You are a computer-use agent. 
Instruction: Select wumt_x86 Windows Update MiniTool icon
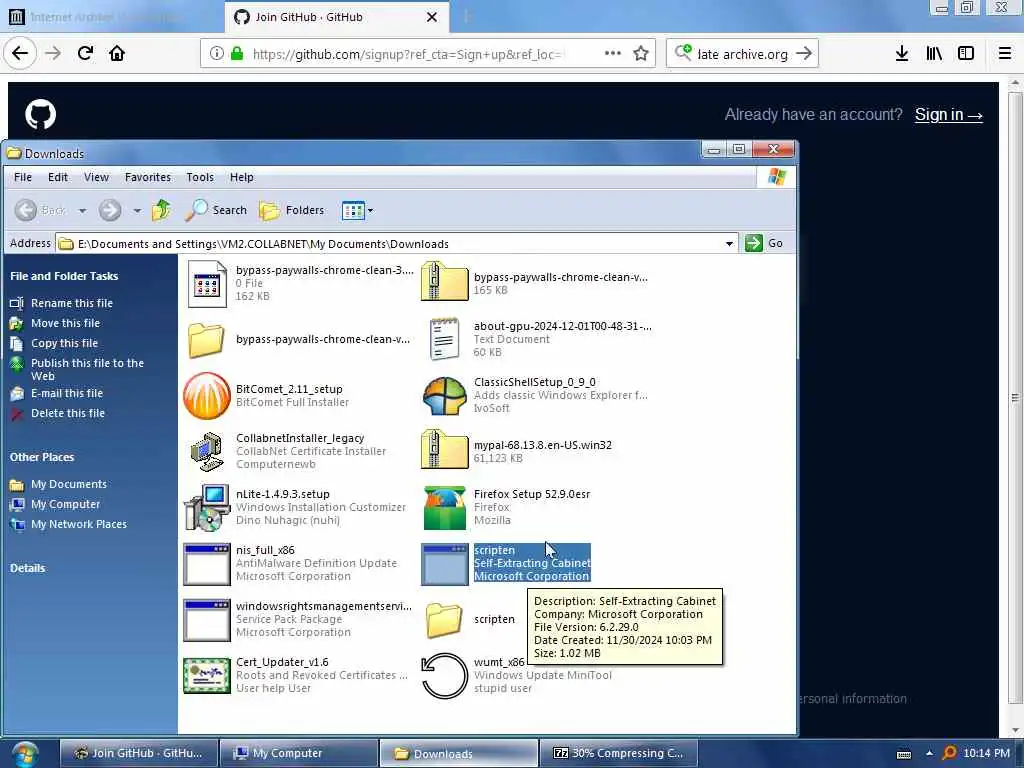coord(445,675)
